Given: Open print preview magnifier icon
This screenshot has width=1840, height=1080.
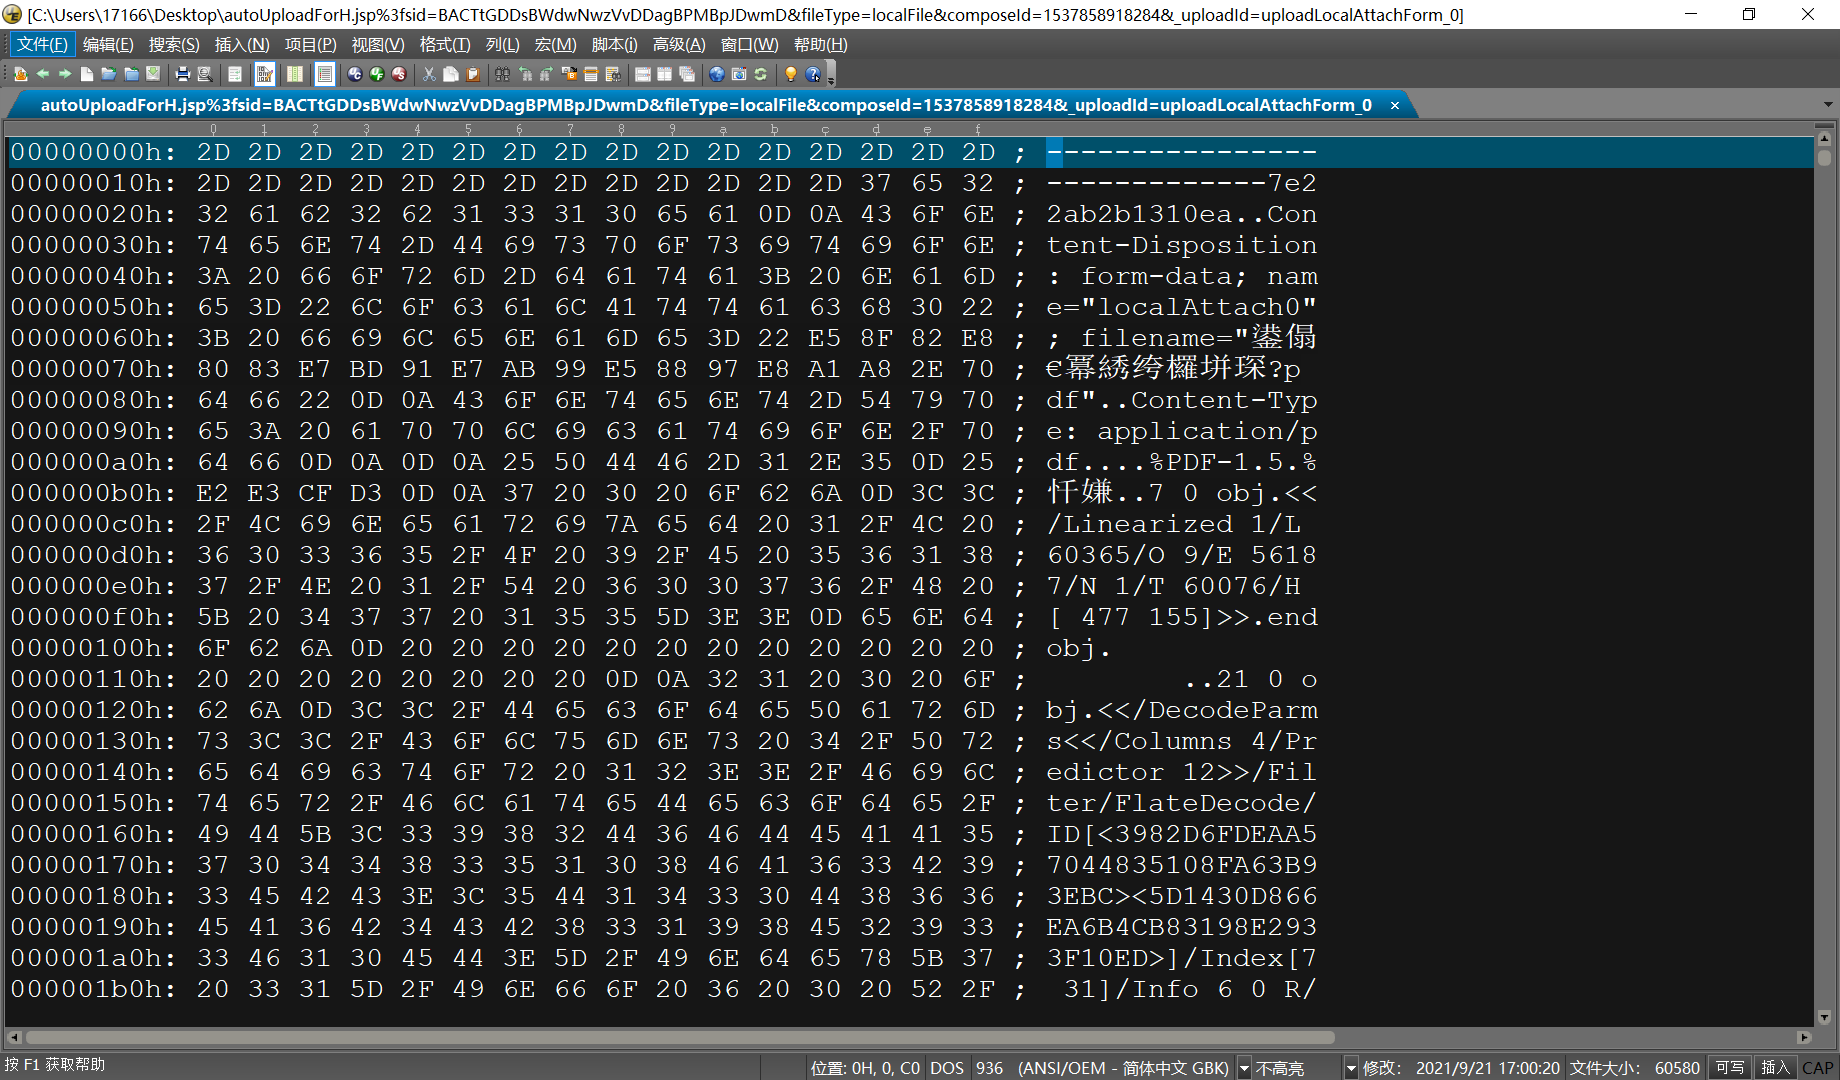Looking at the screenshot, I should pos(205,74).
